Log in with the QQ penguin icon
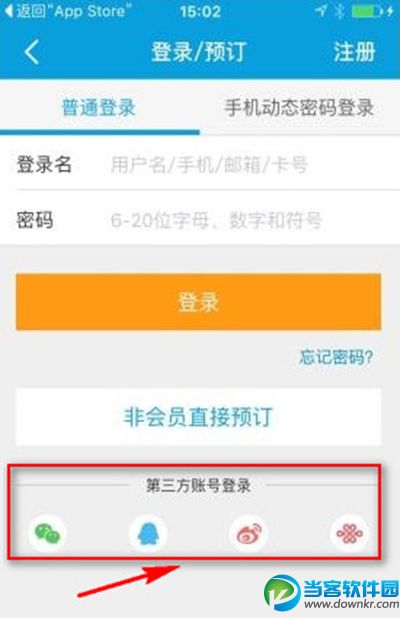 (148, 533)
